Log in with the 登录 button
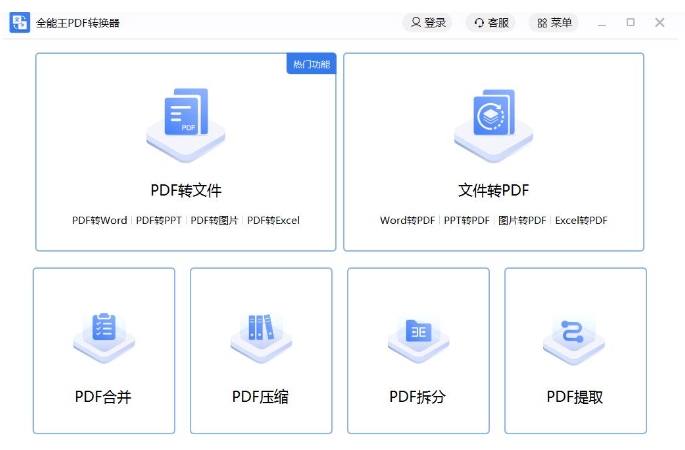The height and width of the screenshot is (450, 685). [x=427, y=22]
